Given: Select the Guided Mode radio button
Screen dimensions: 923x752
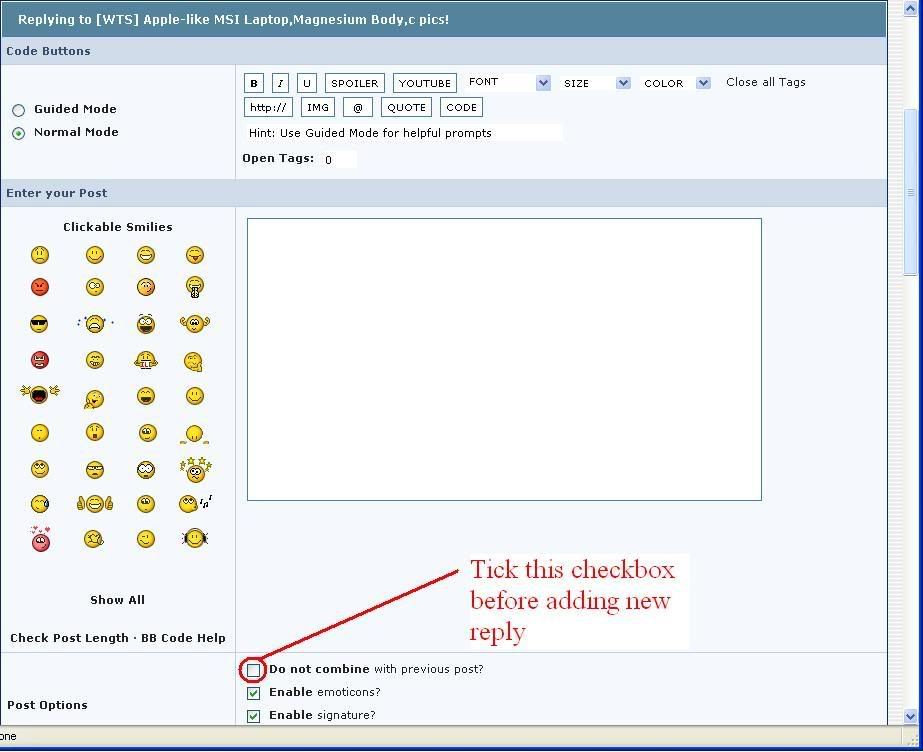Looking at the screenshot, I should 19,110.
